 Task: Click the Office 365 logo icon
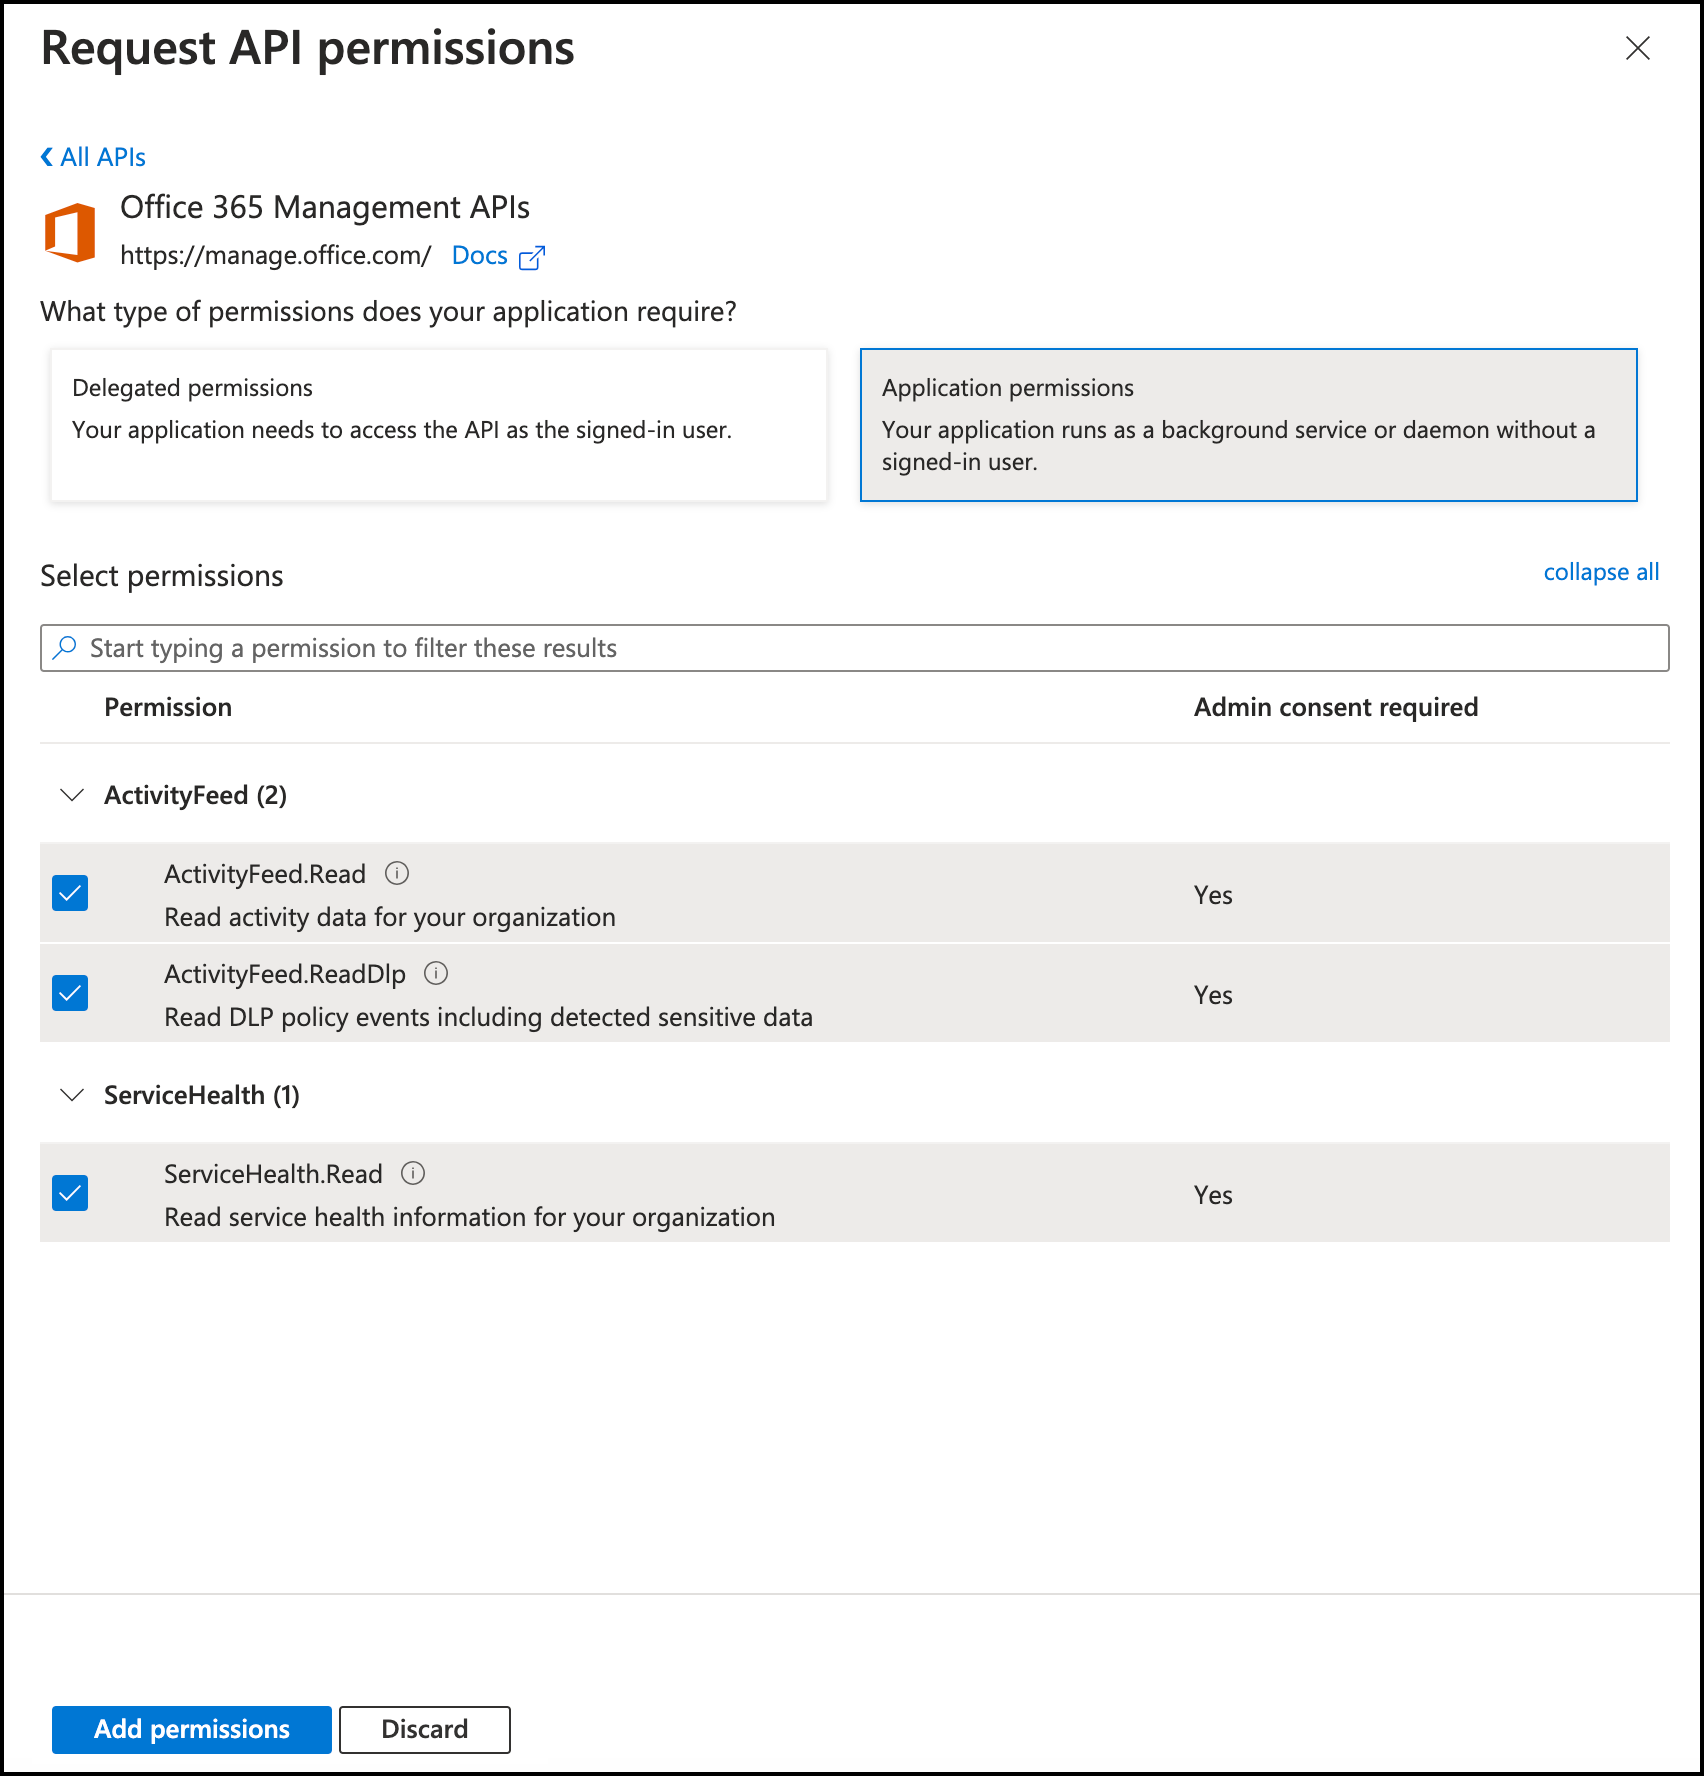[70, 233]
